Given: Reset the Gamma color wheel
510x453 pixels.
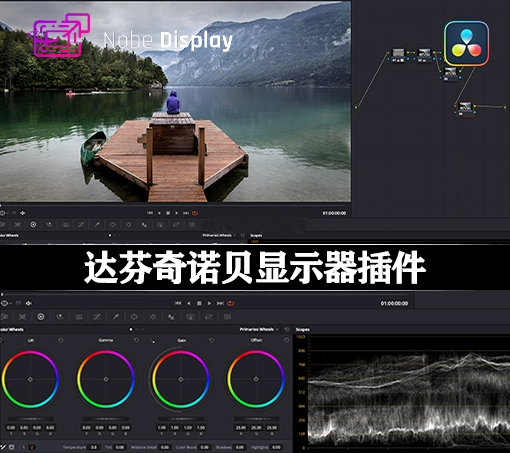Looking at the screenshot, I should click(136, 340).
